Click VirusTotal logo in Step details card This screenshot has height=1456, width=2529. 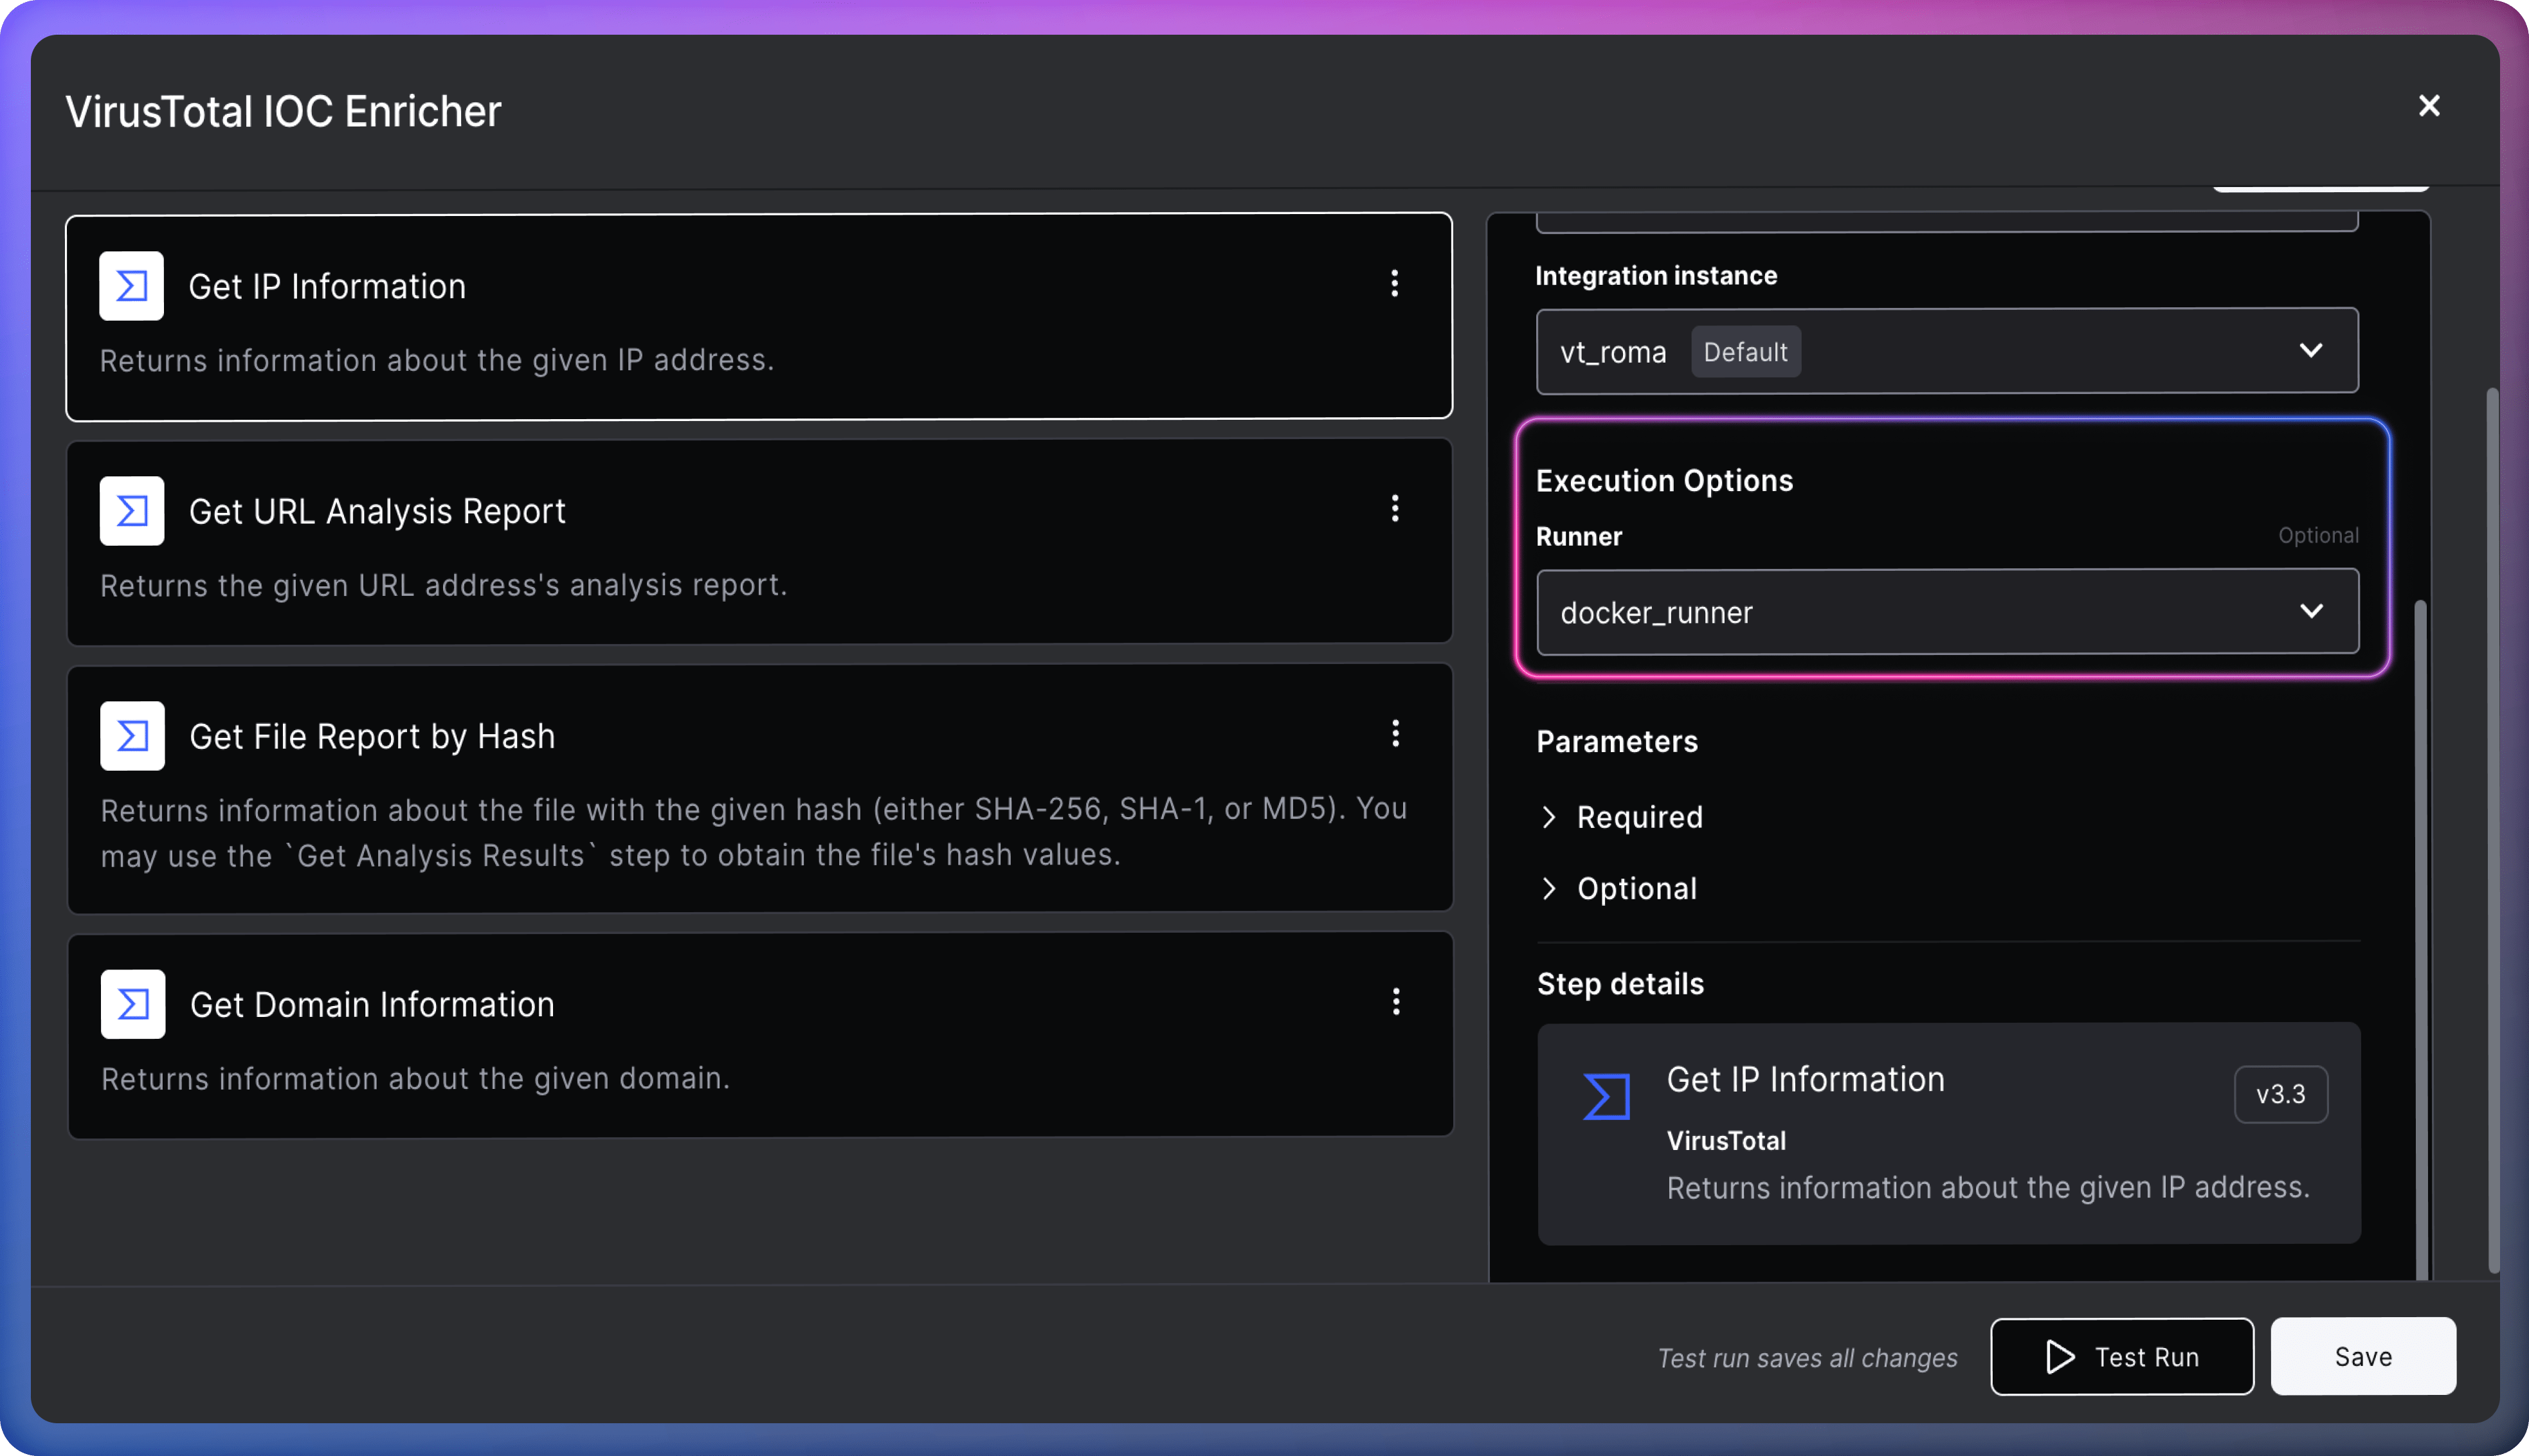(1607, 1097)
